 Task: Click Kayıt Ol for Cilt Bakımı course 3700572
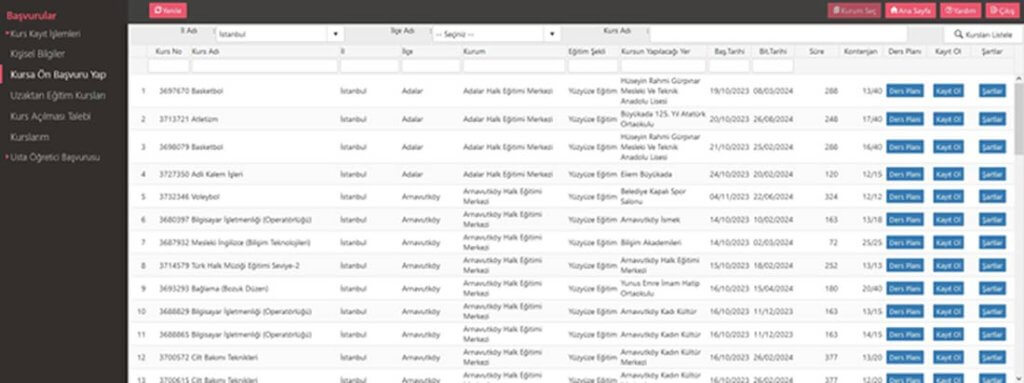pyautogui.click(x=948, y=358)
